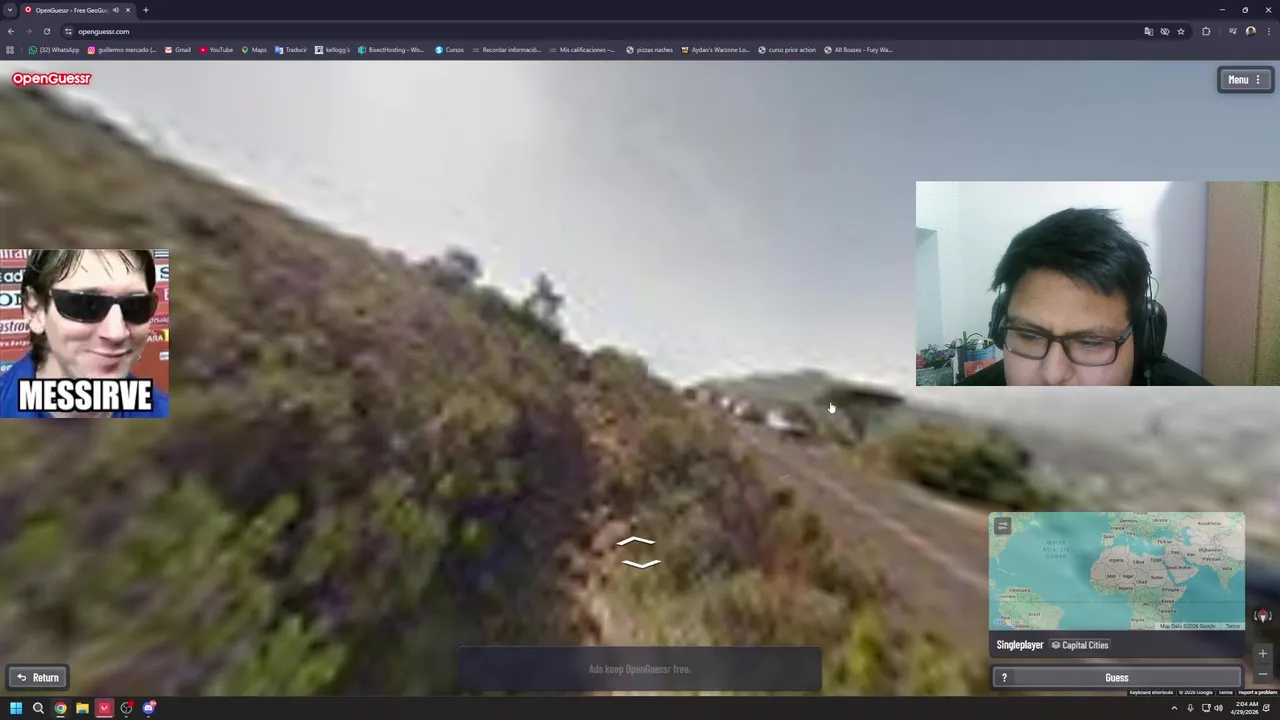1280x720 pixels.
Task: Open WhatsApp bookmark
Action: (x=54, y=50)
